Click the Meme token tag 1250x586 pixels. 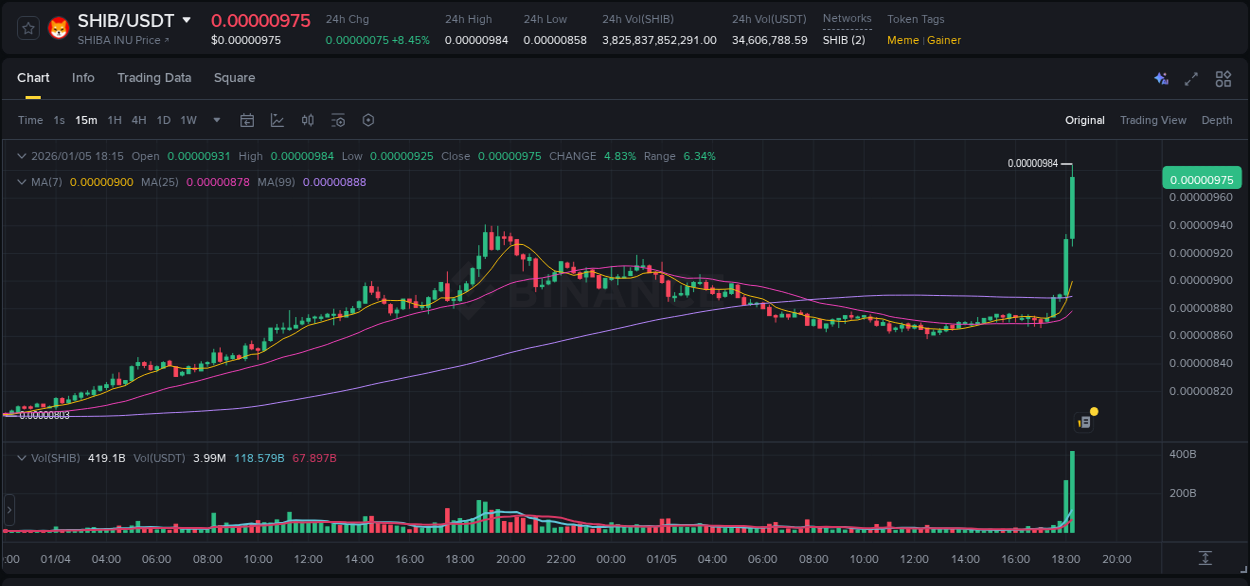pos(902,40)
